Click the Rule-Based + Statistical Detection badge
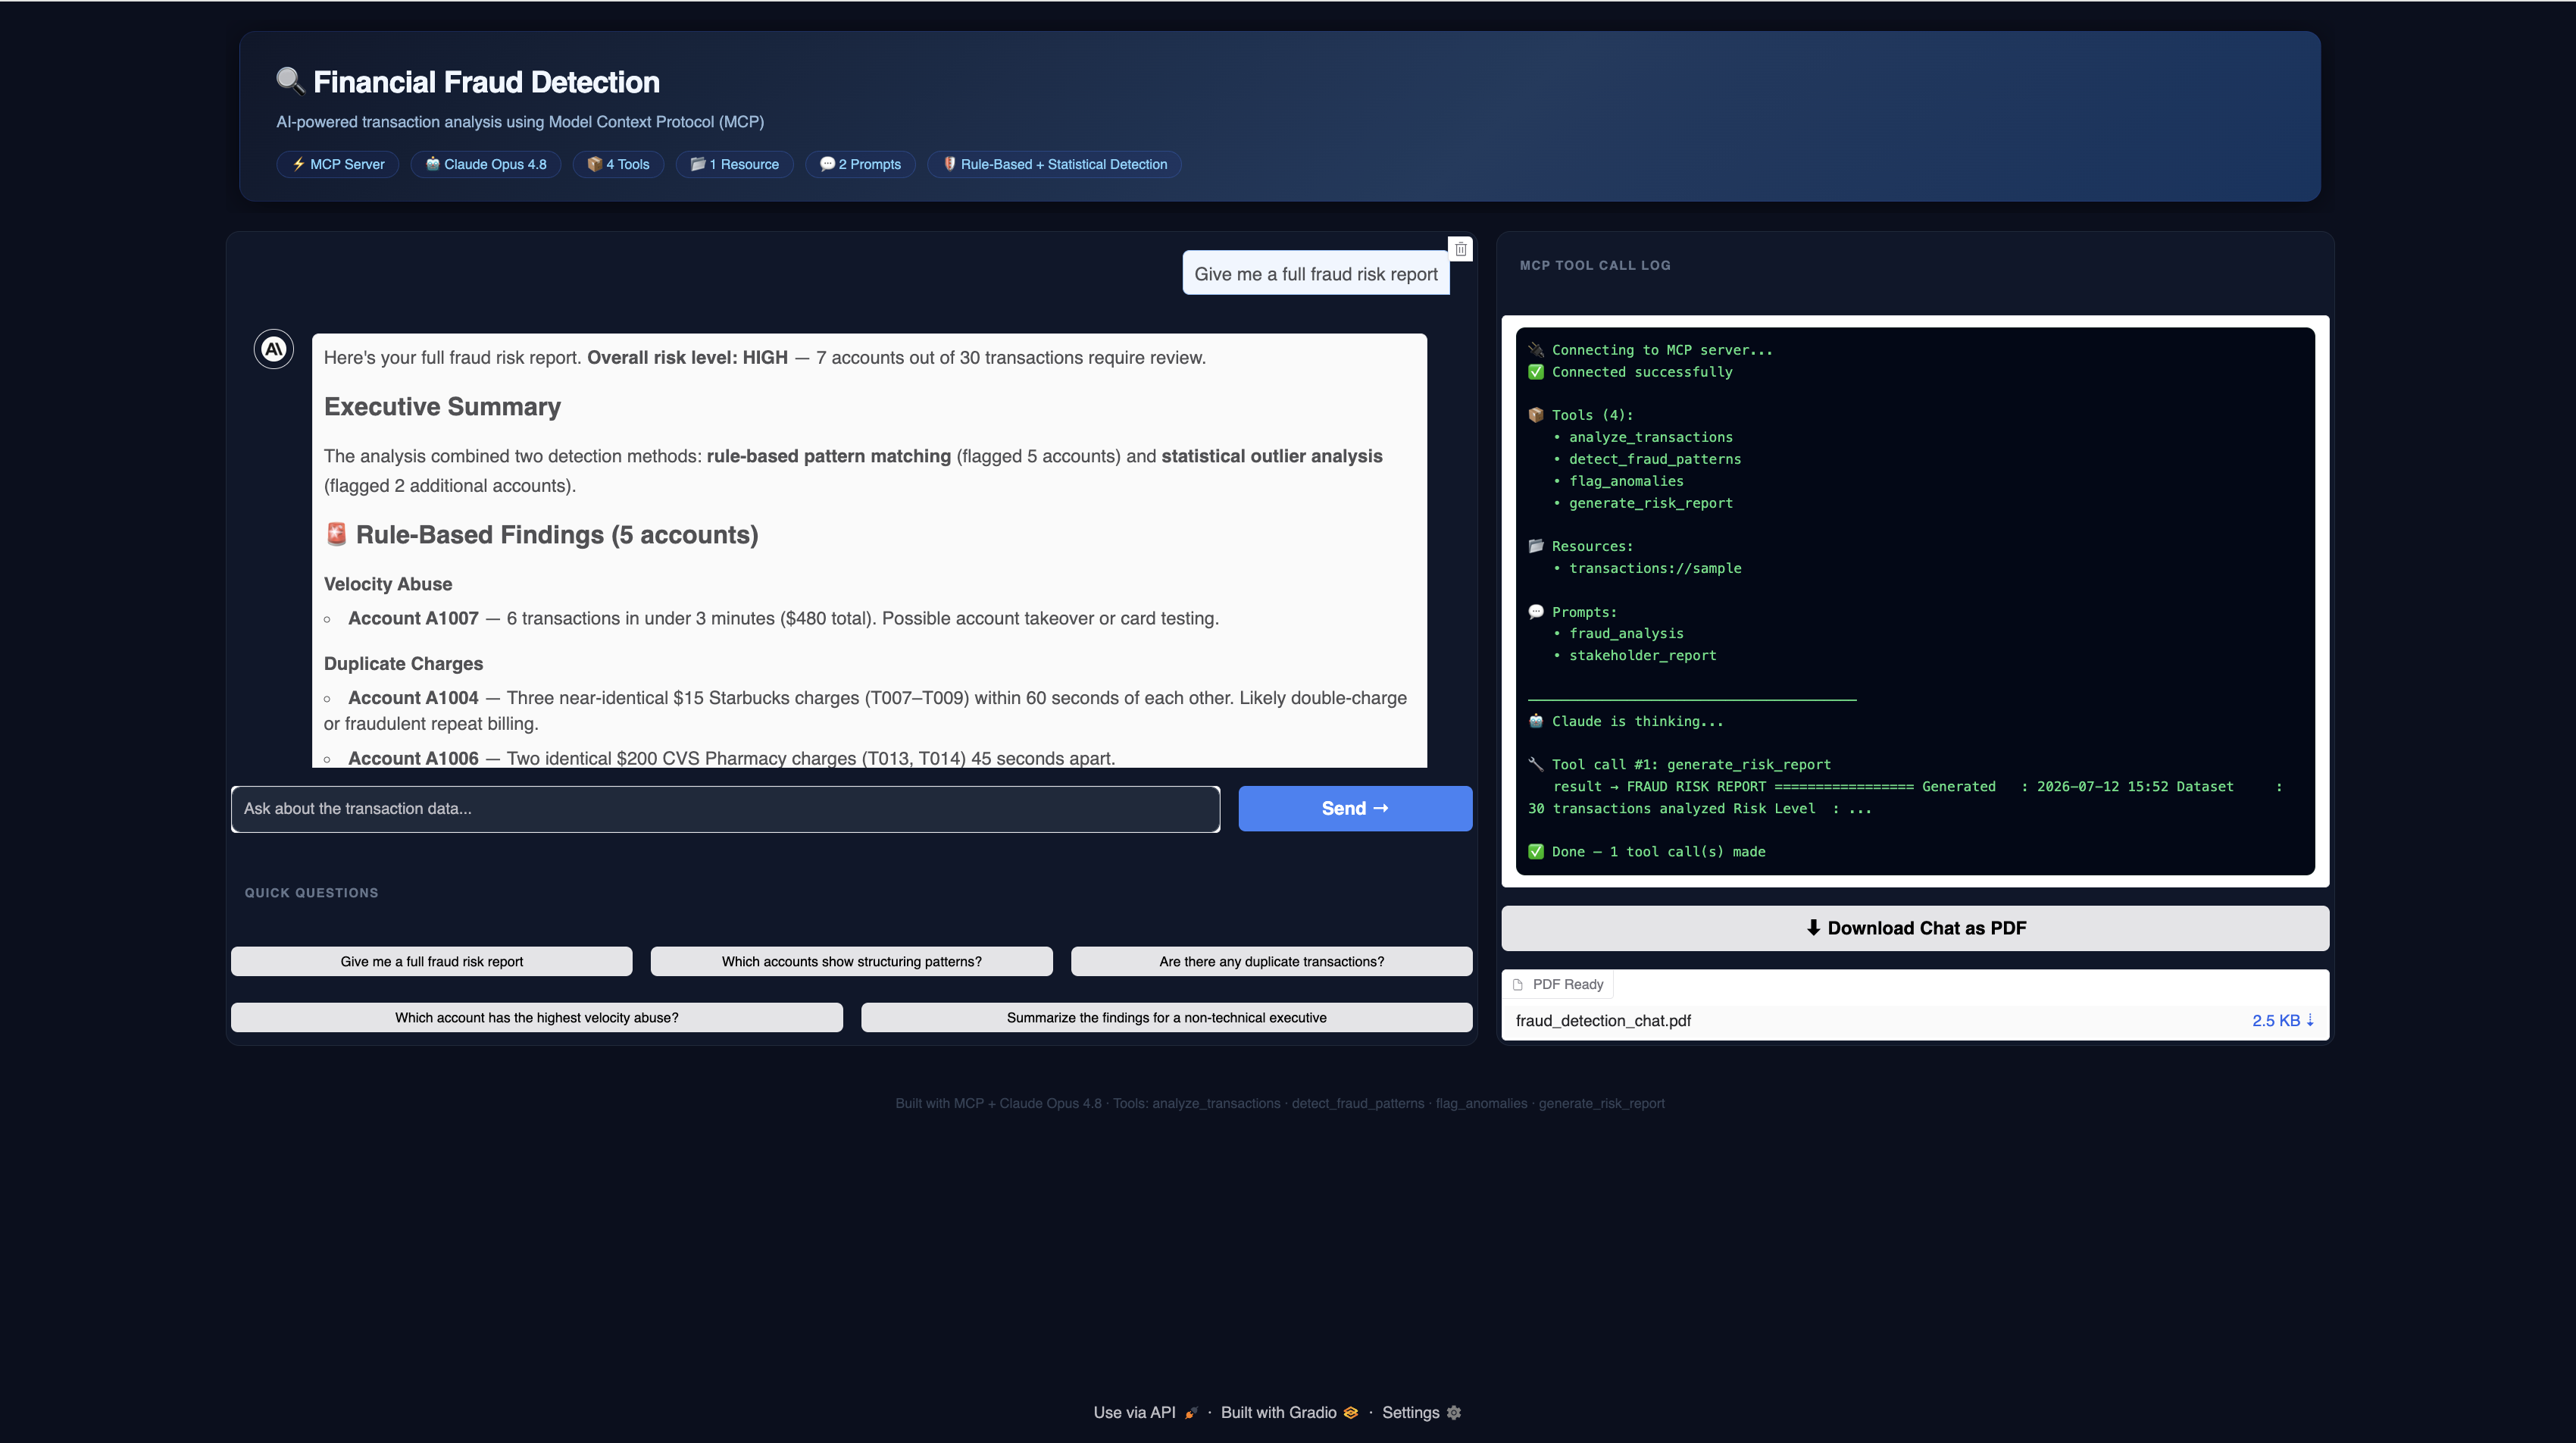Image resolution: width=2576 pixels, height=1443 pixels. pyautogui.click(x=1055, y=164)
